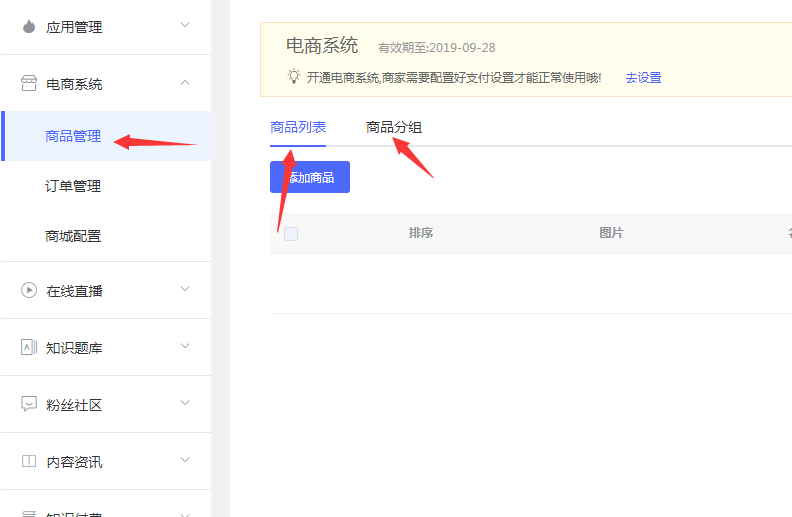Click the play circle icon beside 在线直播
792x517 pixels.
(29, 290)
